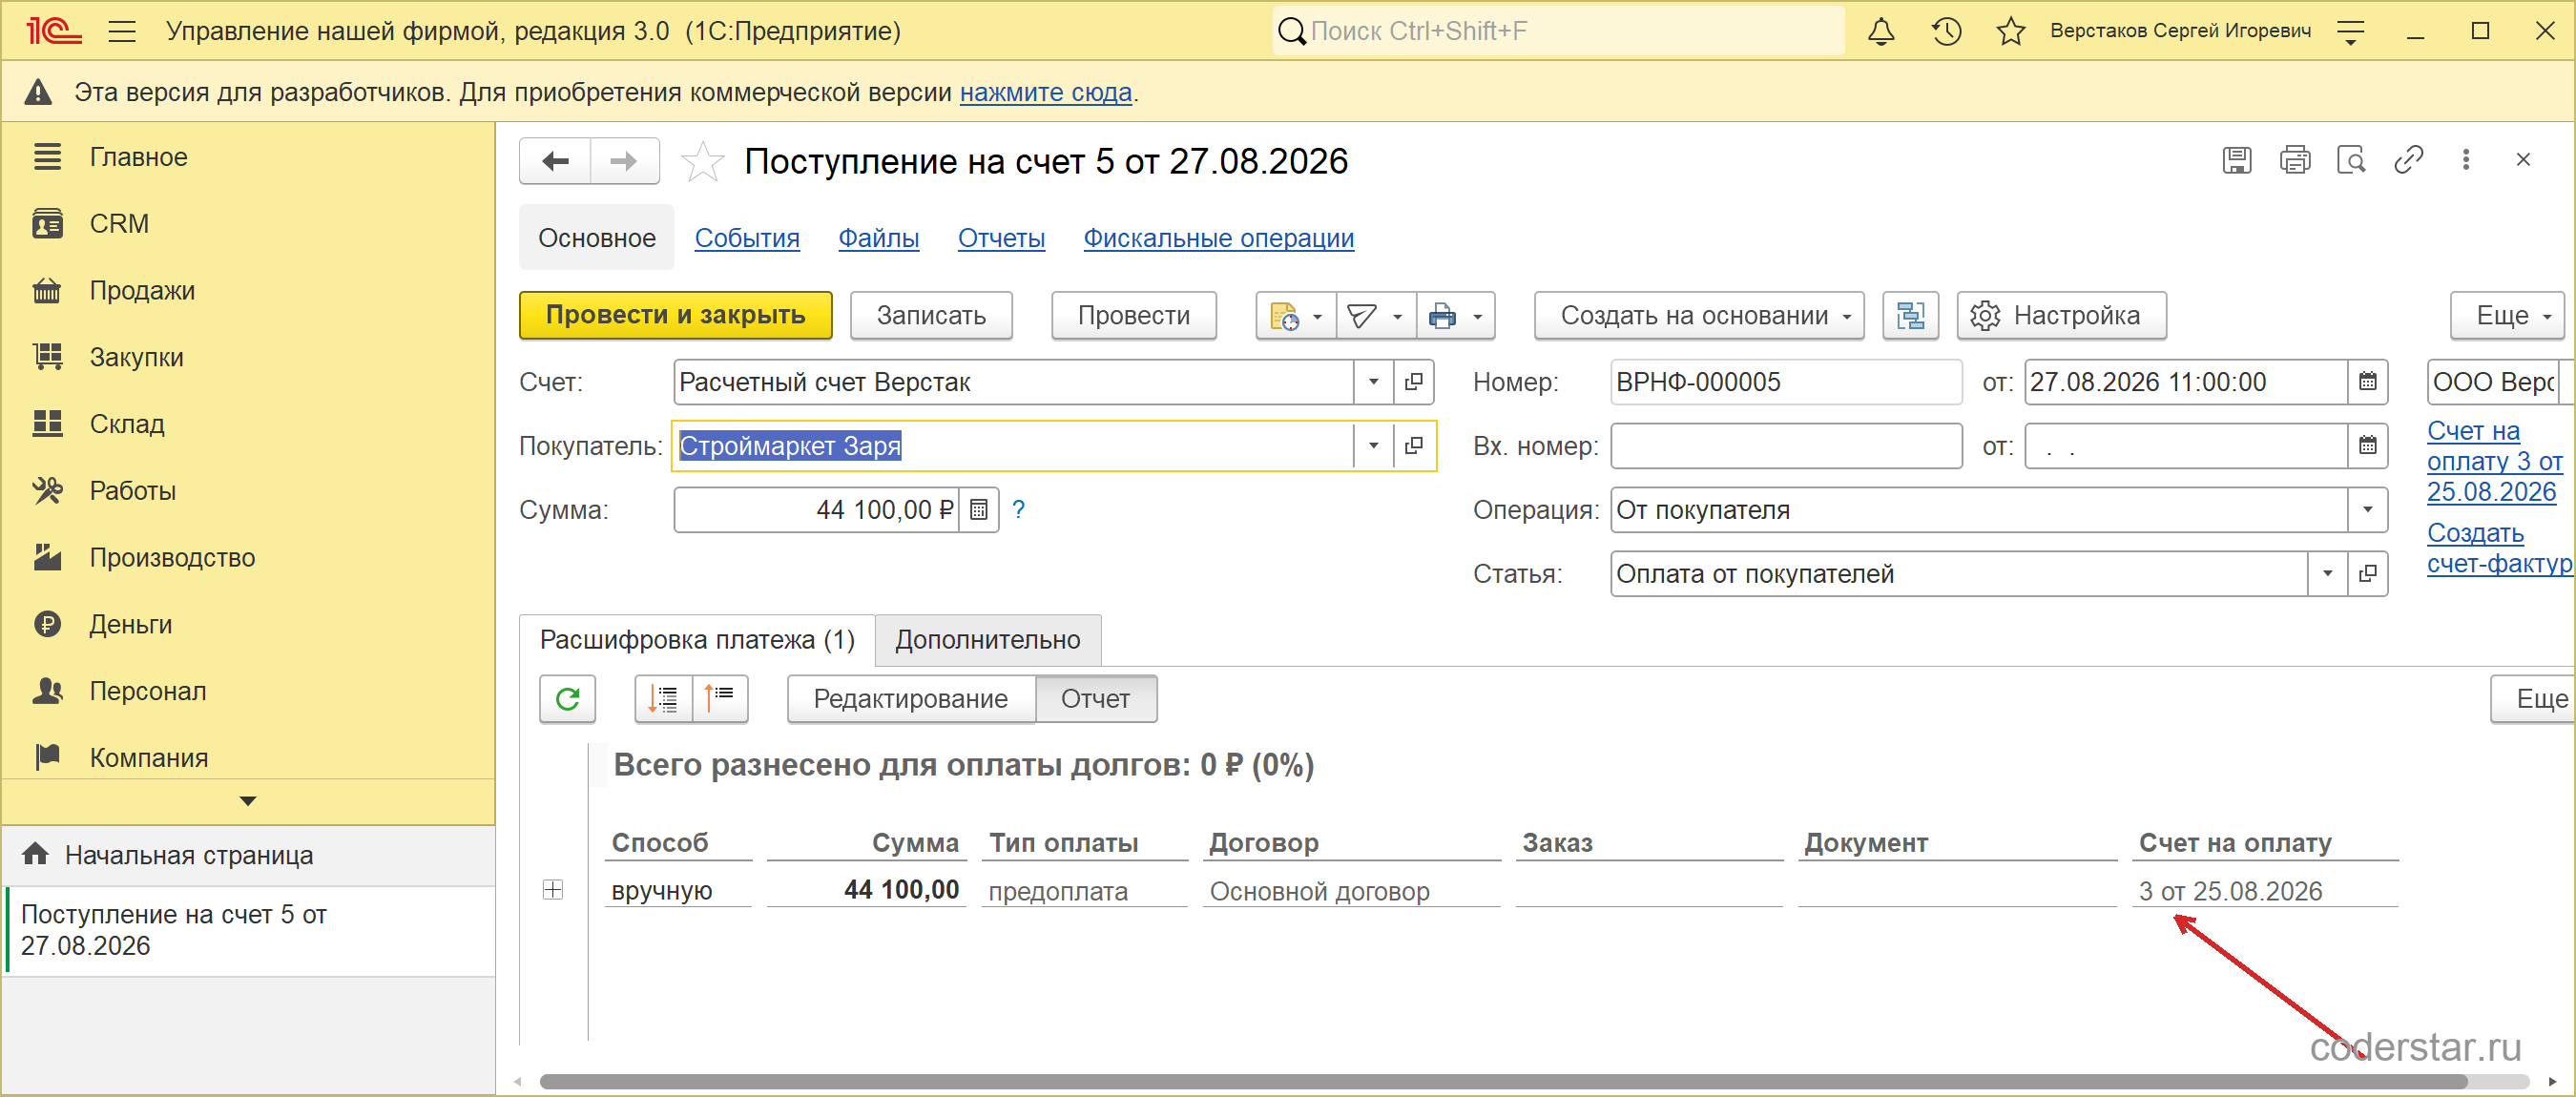The width and height of the screenshot is (2576, 1097).
Task: Click Создать счет-фактуру link
Action: pyautogui.click(x=2499, y=548)
